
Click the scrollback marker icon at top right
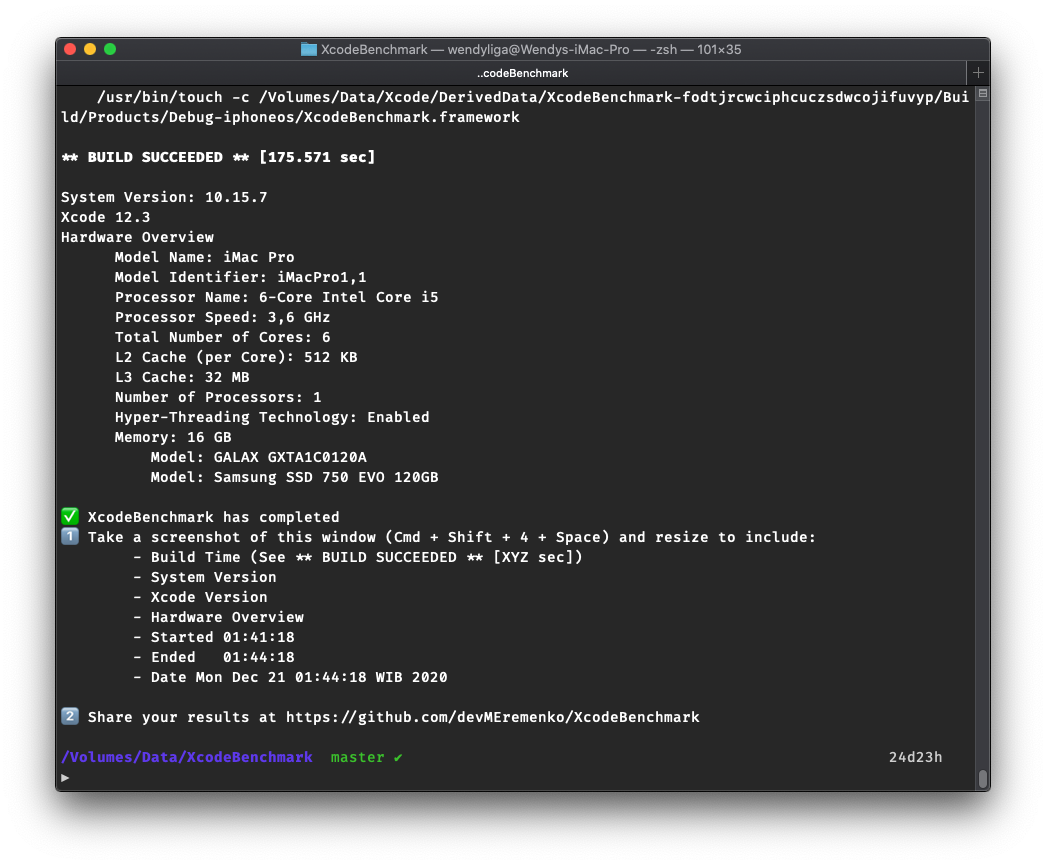pos(983,93)
